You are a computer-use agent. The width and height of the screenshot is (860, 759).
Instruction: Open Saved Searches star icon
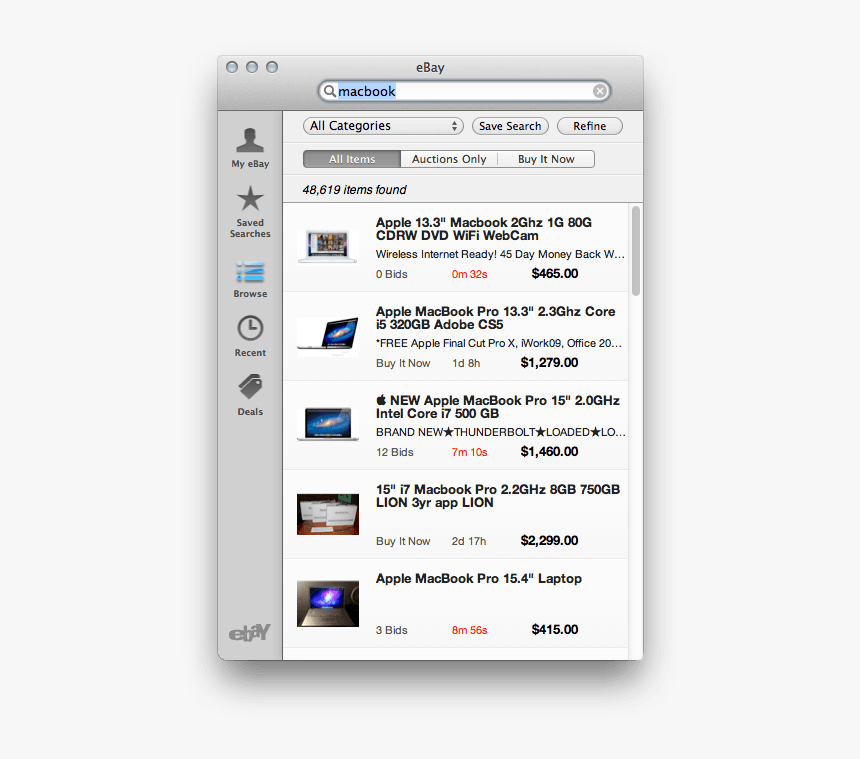point(250,199)
